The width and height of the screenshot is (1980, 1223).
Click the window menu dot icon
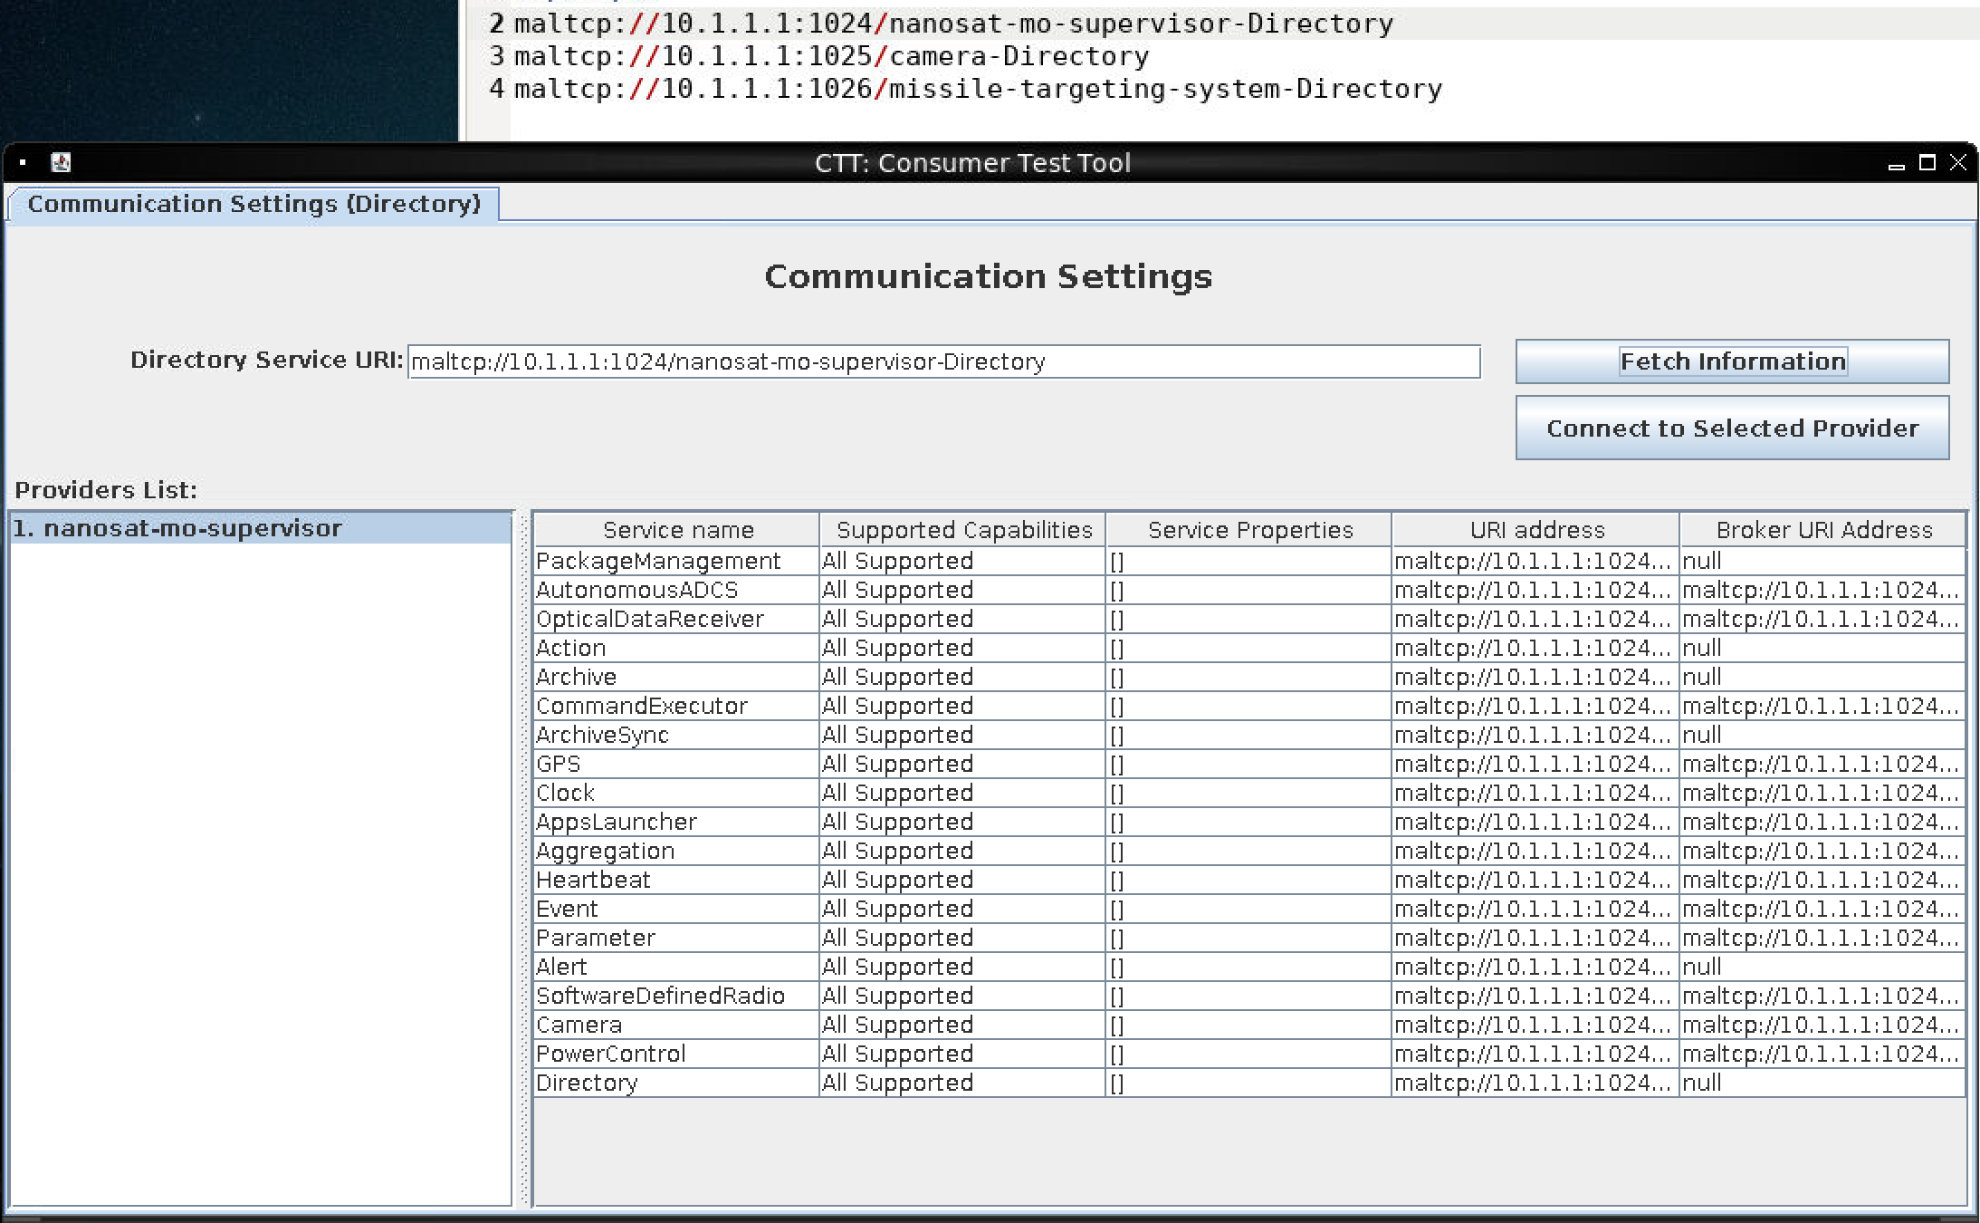22,162
